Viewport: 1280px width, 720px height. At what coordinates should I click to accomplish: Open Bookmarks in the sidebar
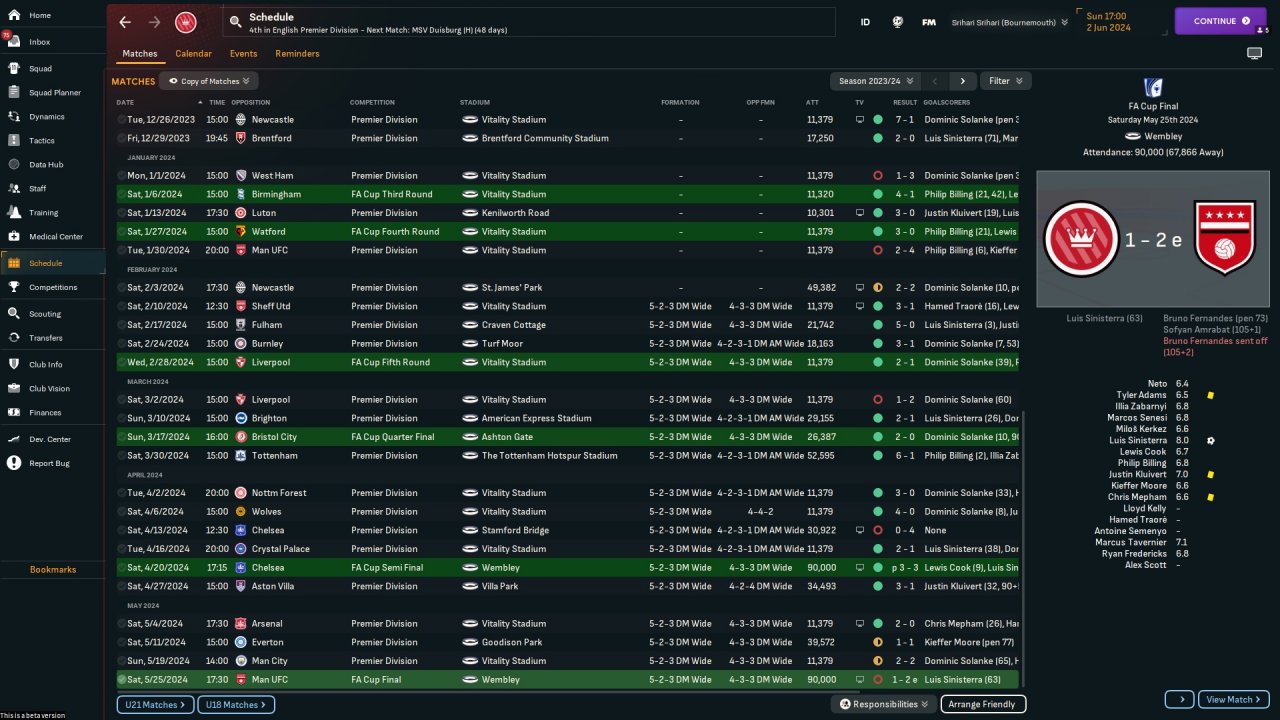click(x=53, y=569)
